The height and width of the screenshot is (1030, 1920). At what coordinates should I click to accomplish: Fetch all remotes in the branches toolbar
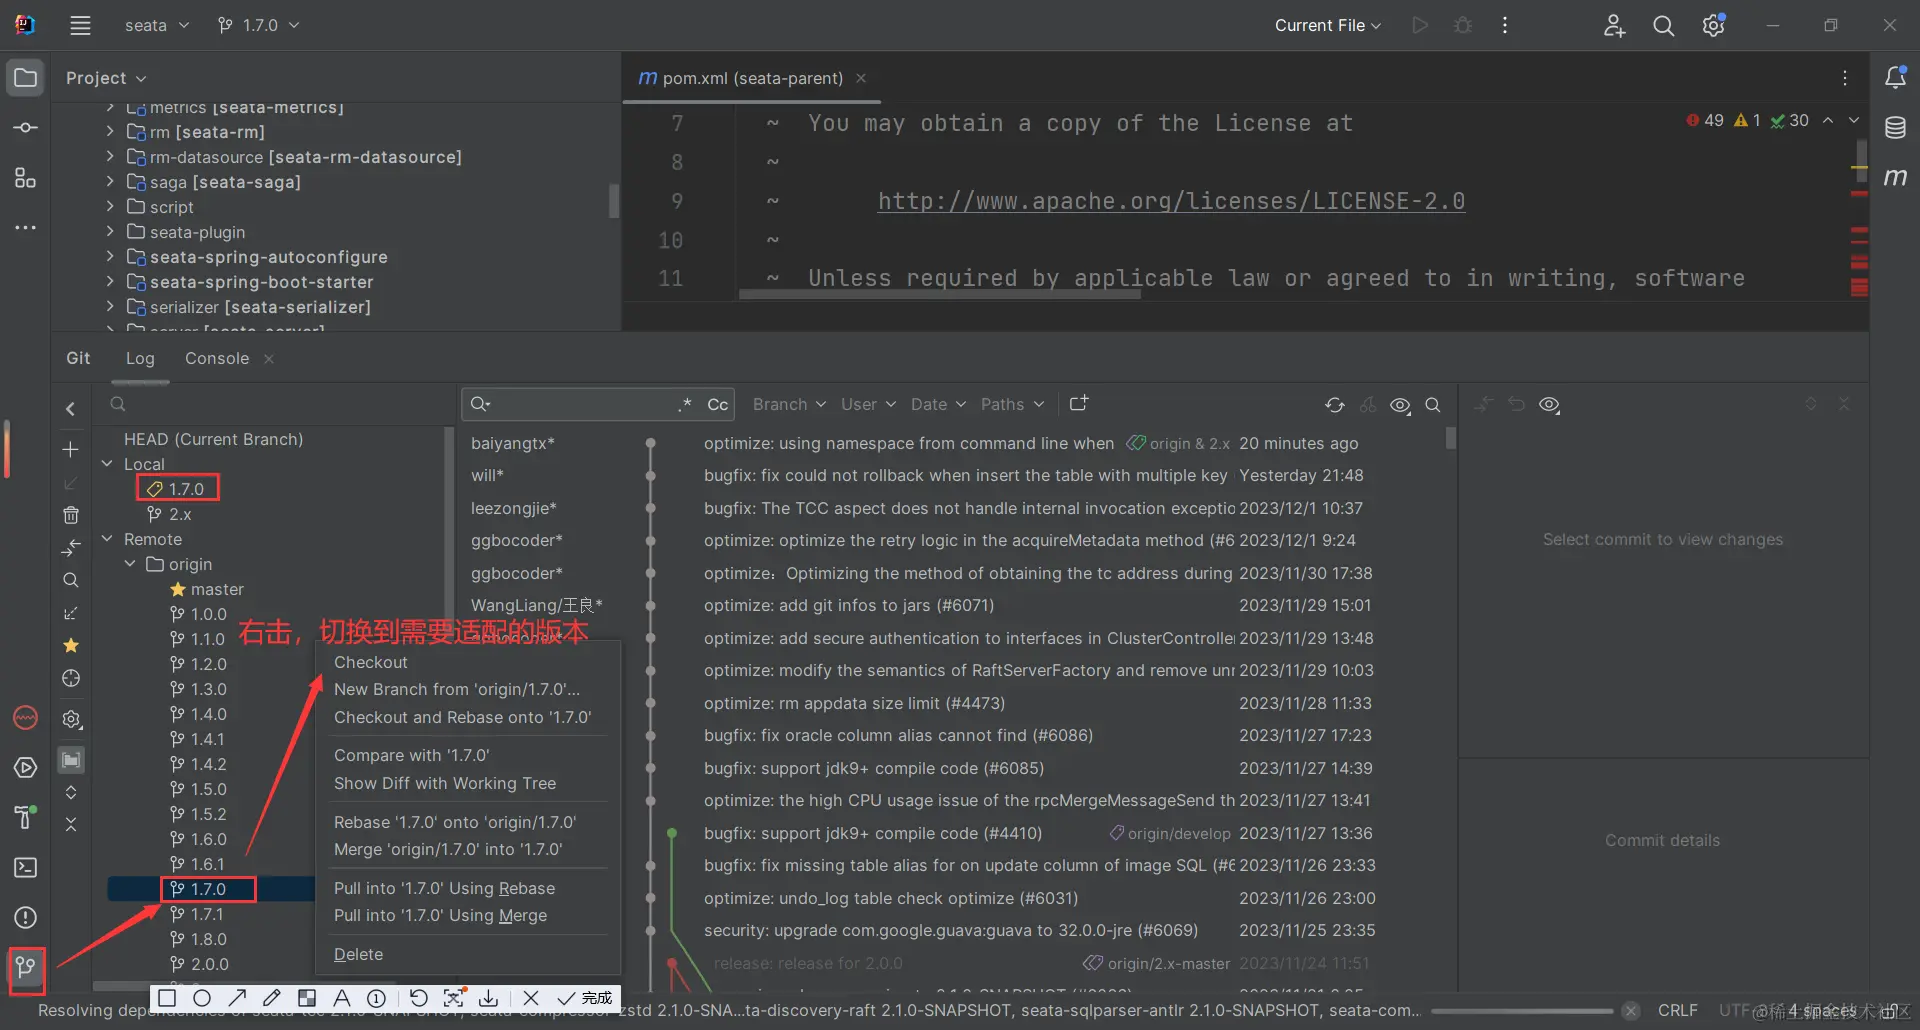71,613
